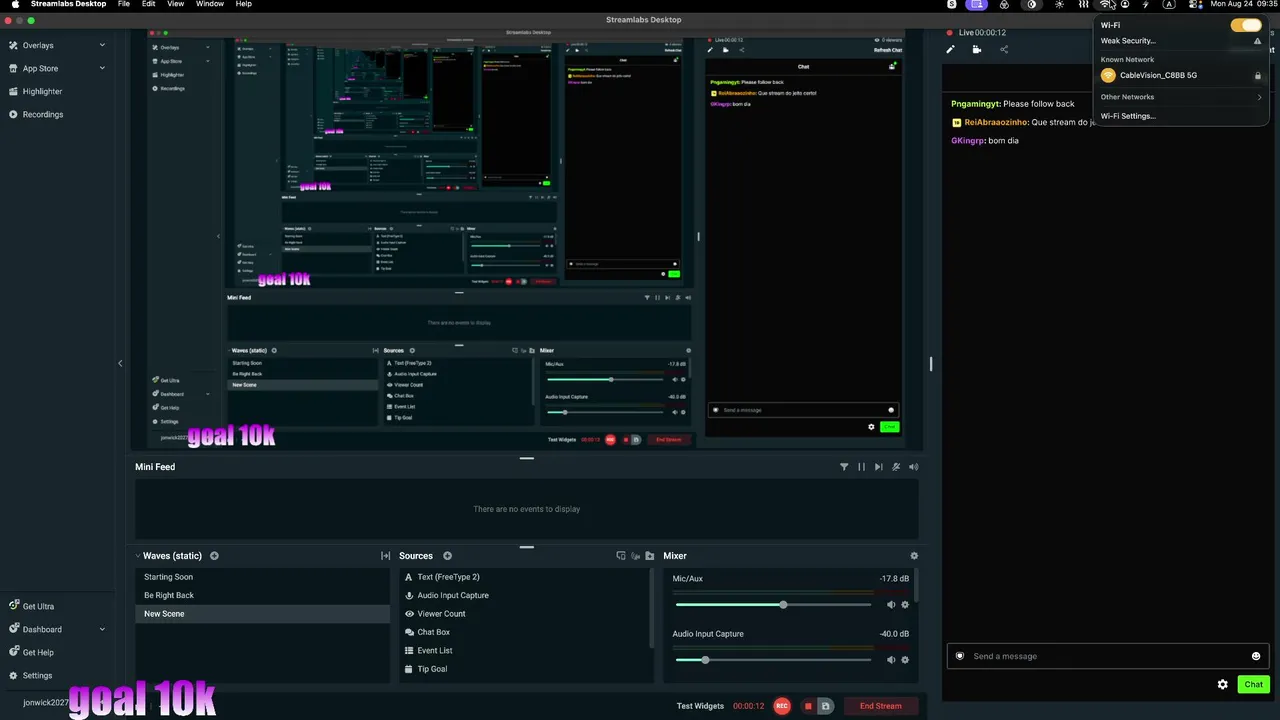This screenshot has width=1280, height=720.
Task: Click the green Chat send button
Action: [1253, 685]
